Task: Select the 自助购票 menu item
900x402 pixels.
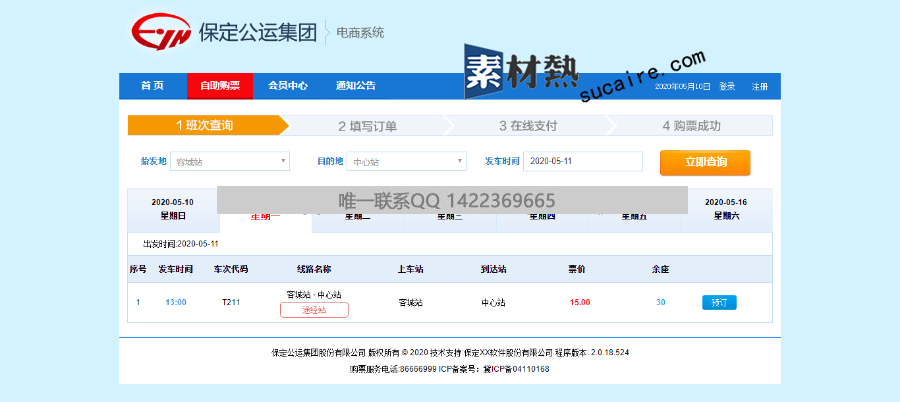Action: (x=220, y=86)
